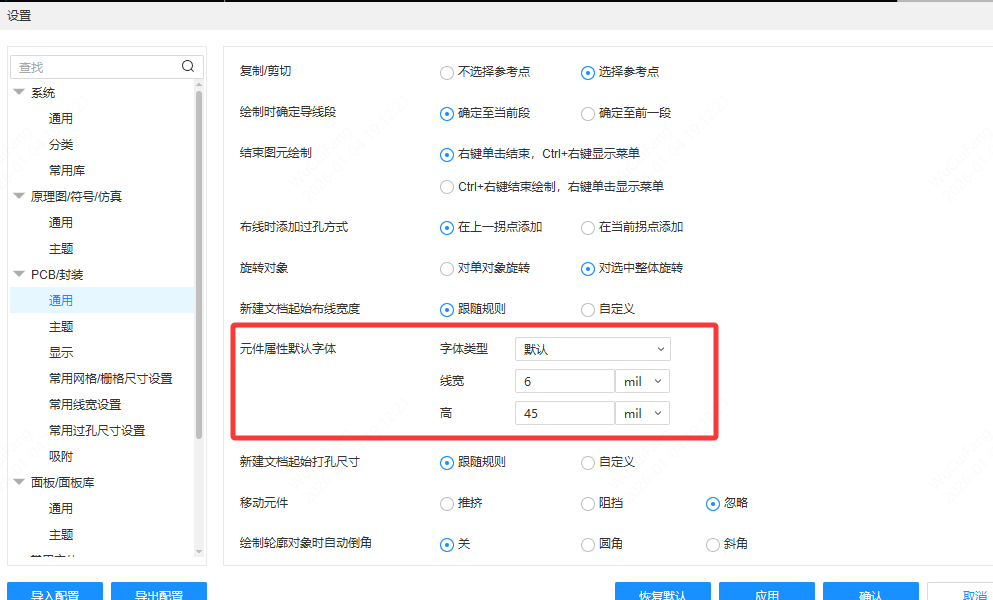Select 自定义 for 新建文档起始打孔尺寸

588,462
